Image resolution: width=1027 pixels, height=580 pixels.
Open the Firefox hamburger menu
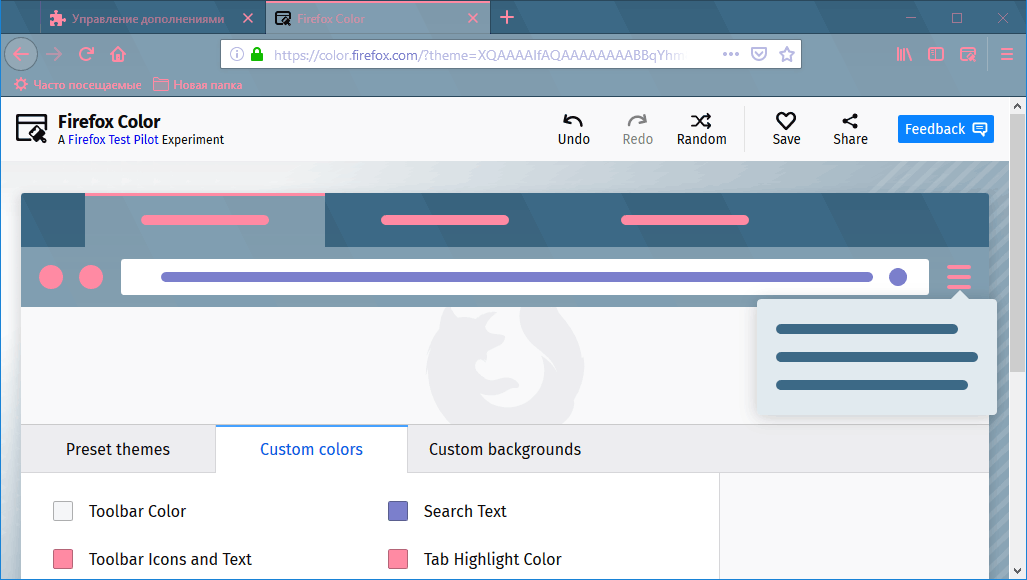point(1007,54)
